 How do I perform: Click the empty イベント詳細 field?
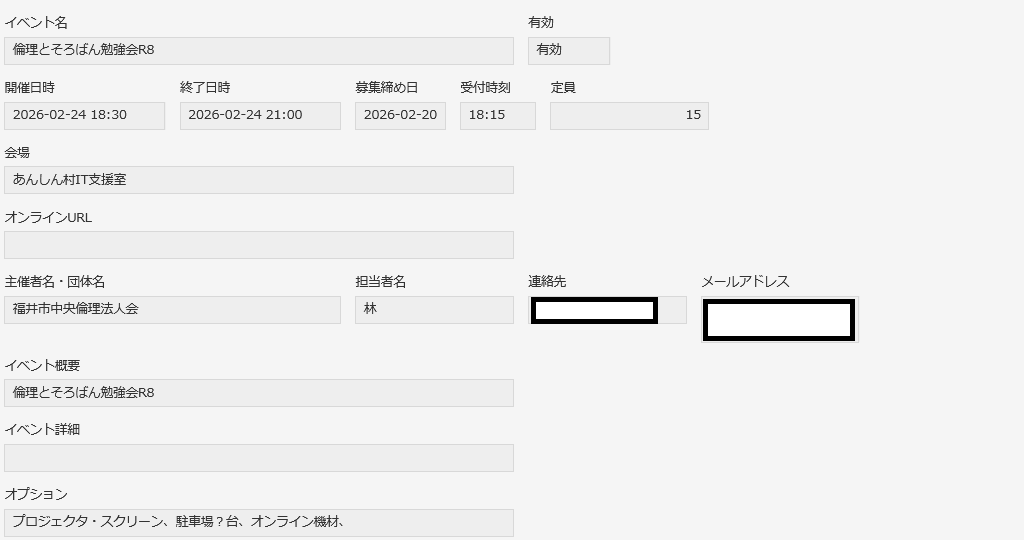coord(259,458)
